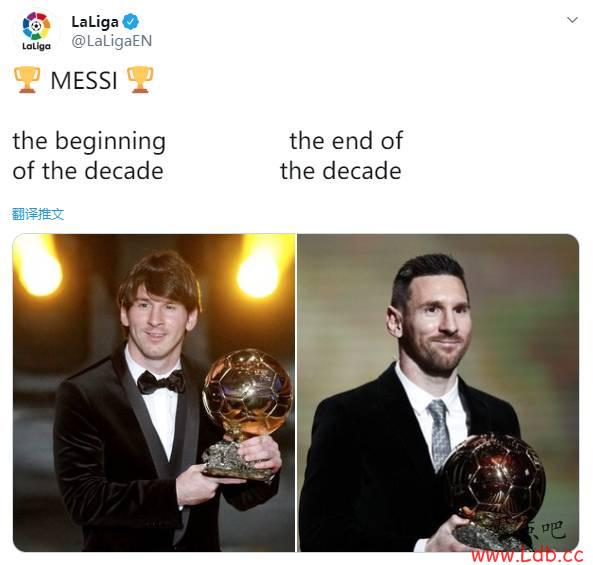Screen dimensions: 593x565
Task: Expand the tweet options chevron menu
Action: [x=572, y=20]
